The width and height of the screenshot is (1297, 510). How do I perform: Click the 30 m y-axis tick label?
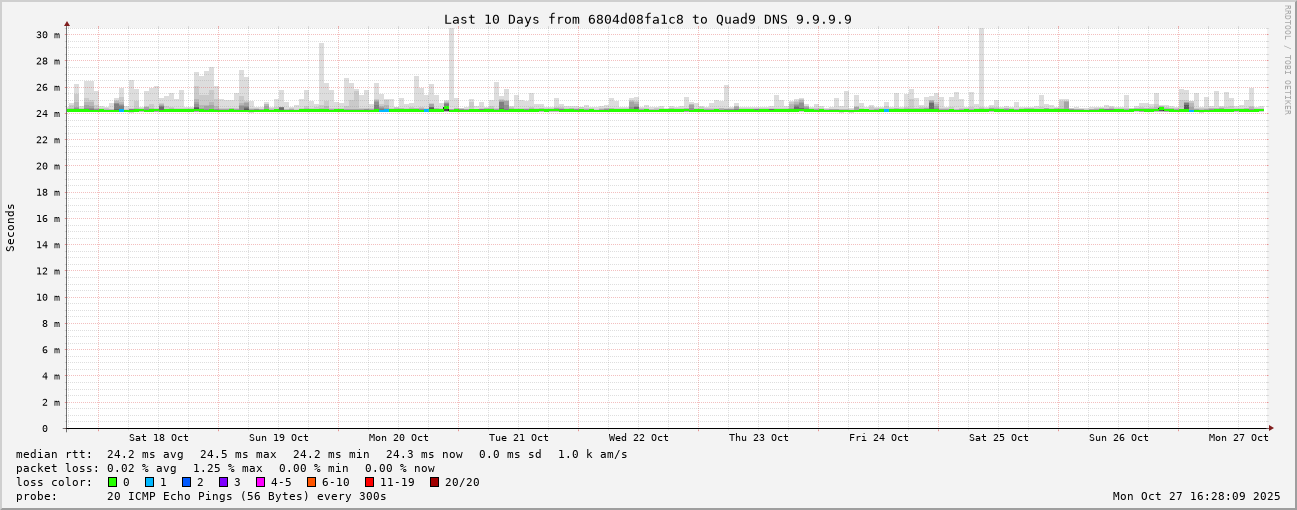click(x=48, y=35)
